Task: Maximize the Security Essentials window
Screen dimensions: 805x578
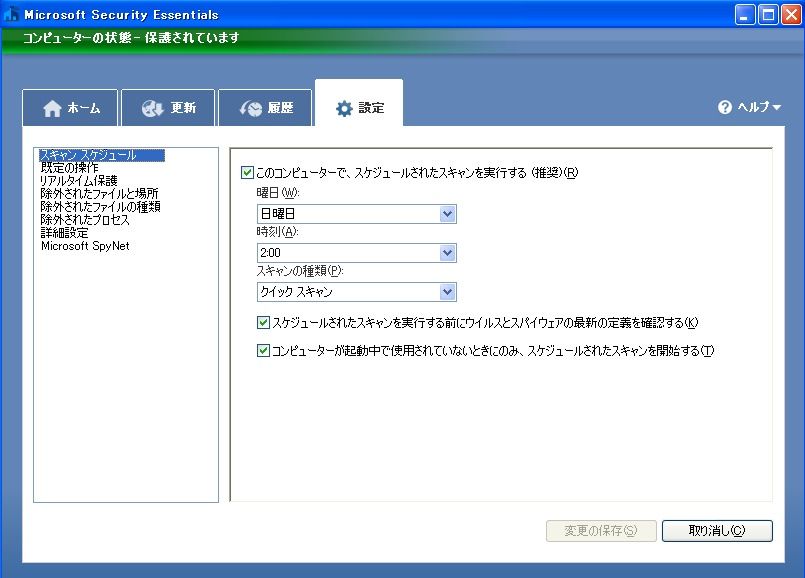Action: [x=769, y=14]
